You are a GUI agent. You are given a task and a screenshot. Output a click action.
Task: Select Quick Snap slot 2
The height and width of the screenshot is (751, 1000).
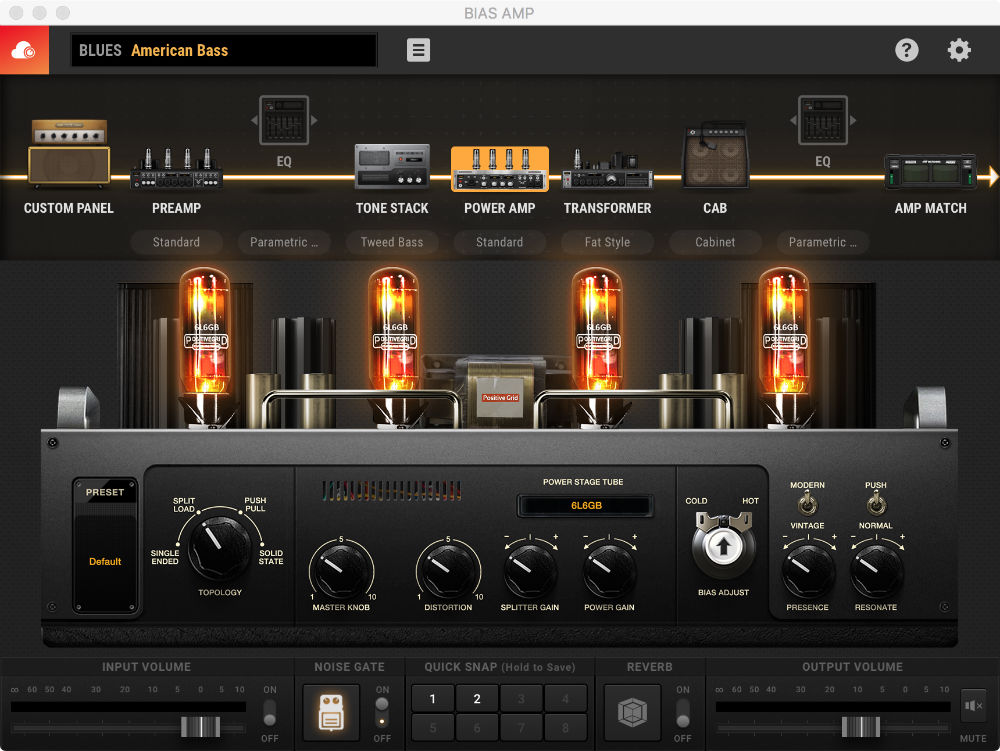click(x=476, y=698)
